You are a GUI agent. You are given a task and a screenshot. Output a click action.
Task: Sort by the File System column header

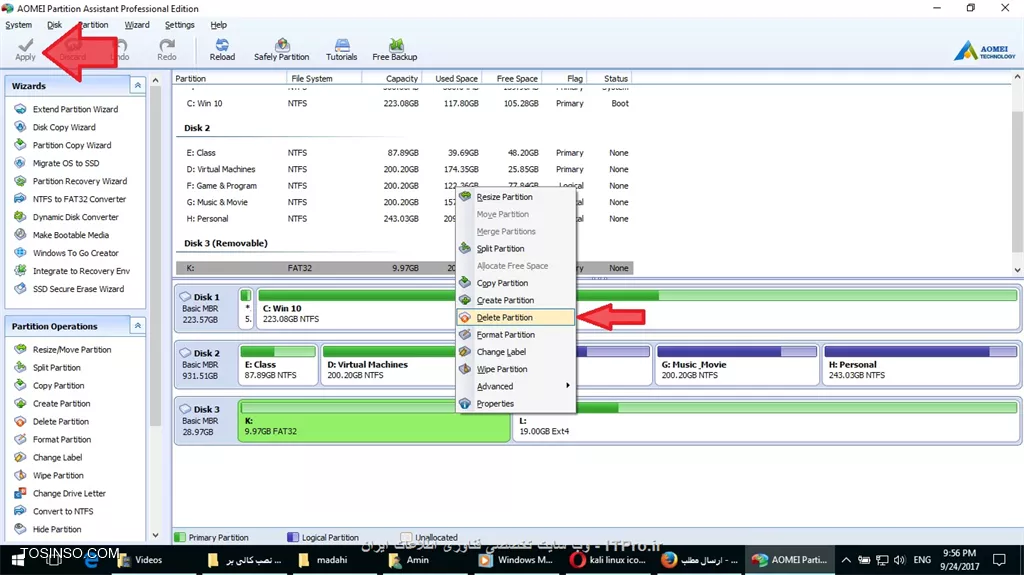coord(324,78)
